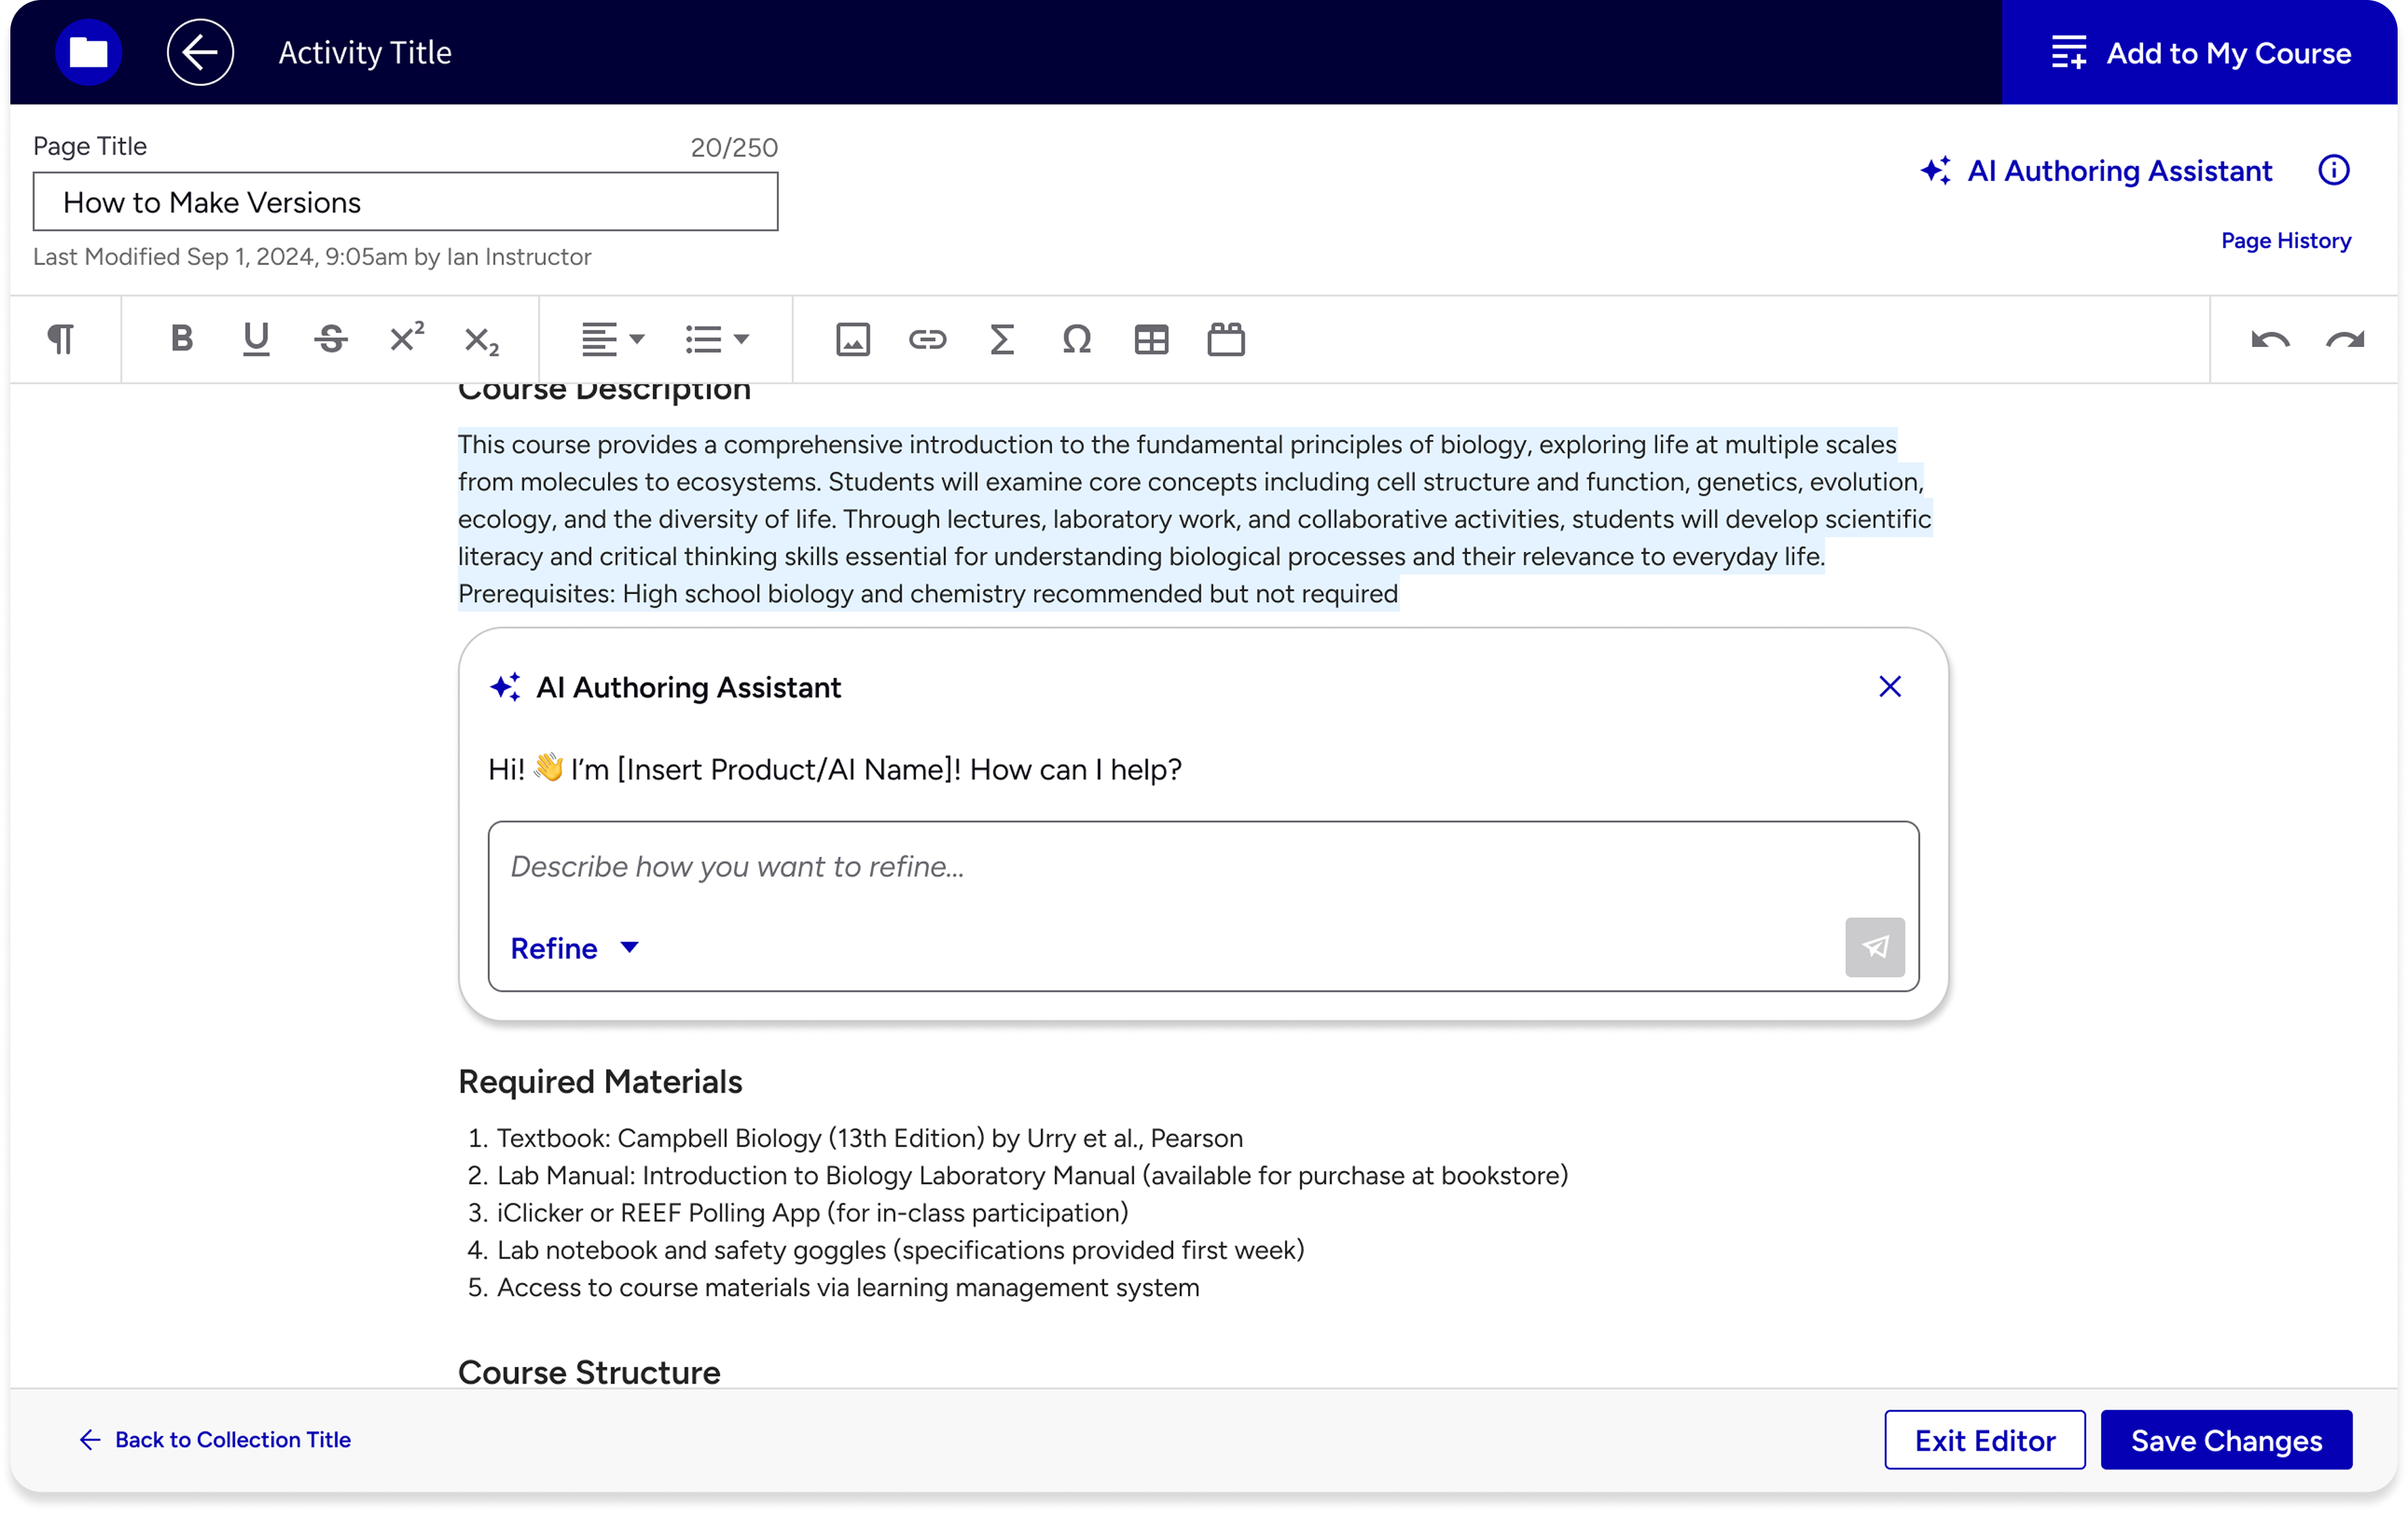The image size is (2408, 1513).
Task: Open paragraph formatting pilcrow tool
Action: click(61, 339)
